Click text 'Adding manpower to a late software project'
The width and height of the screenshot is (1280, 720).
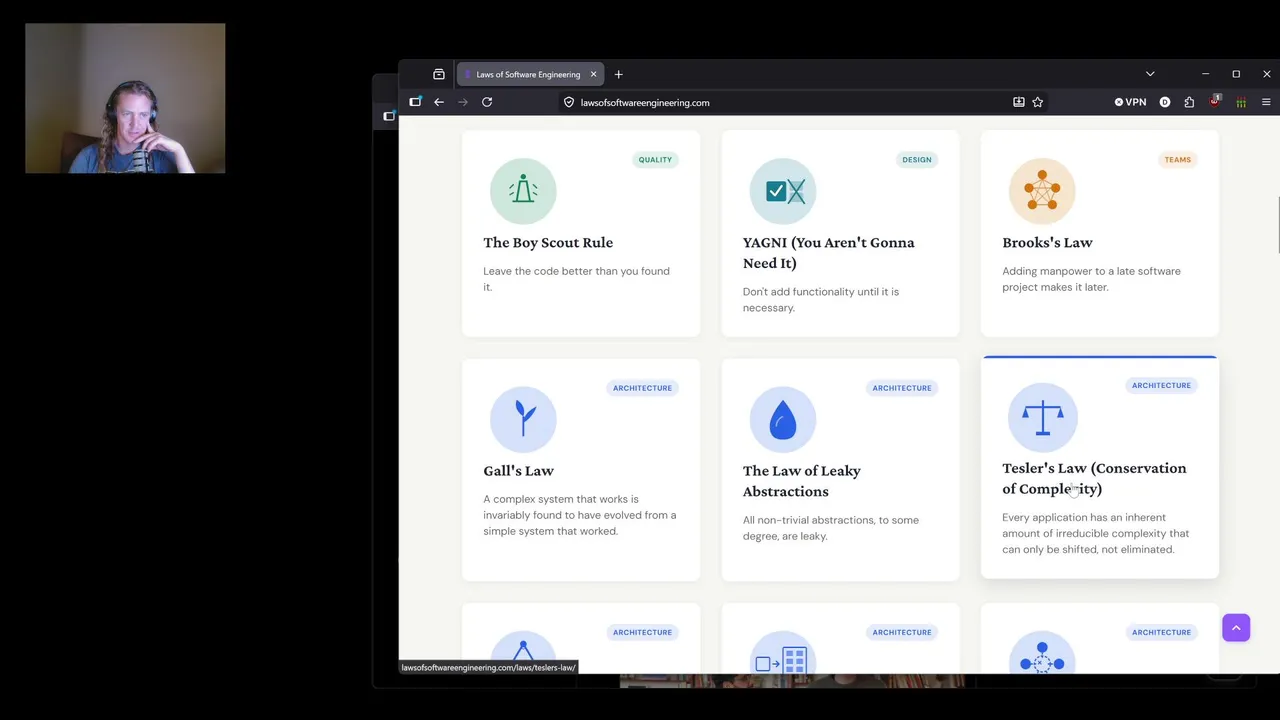(1091, 279)
